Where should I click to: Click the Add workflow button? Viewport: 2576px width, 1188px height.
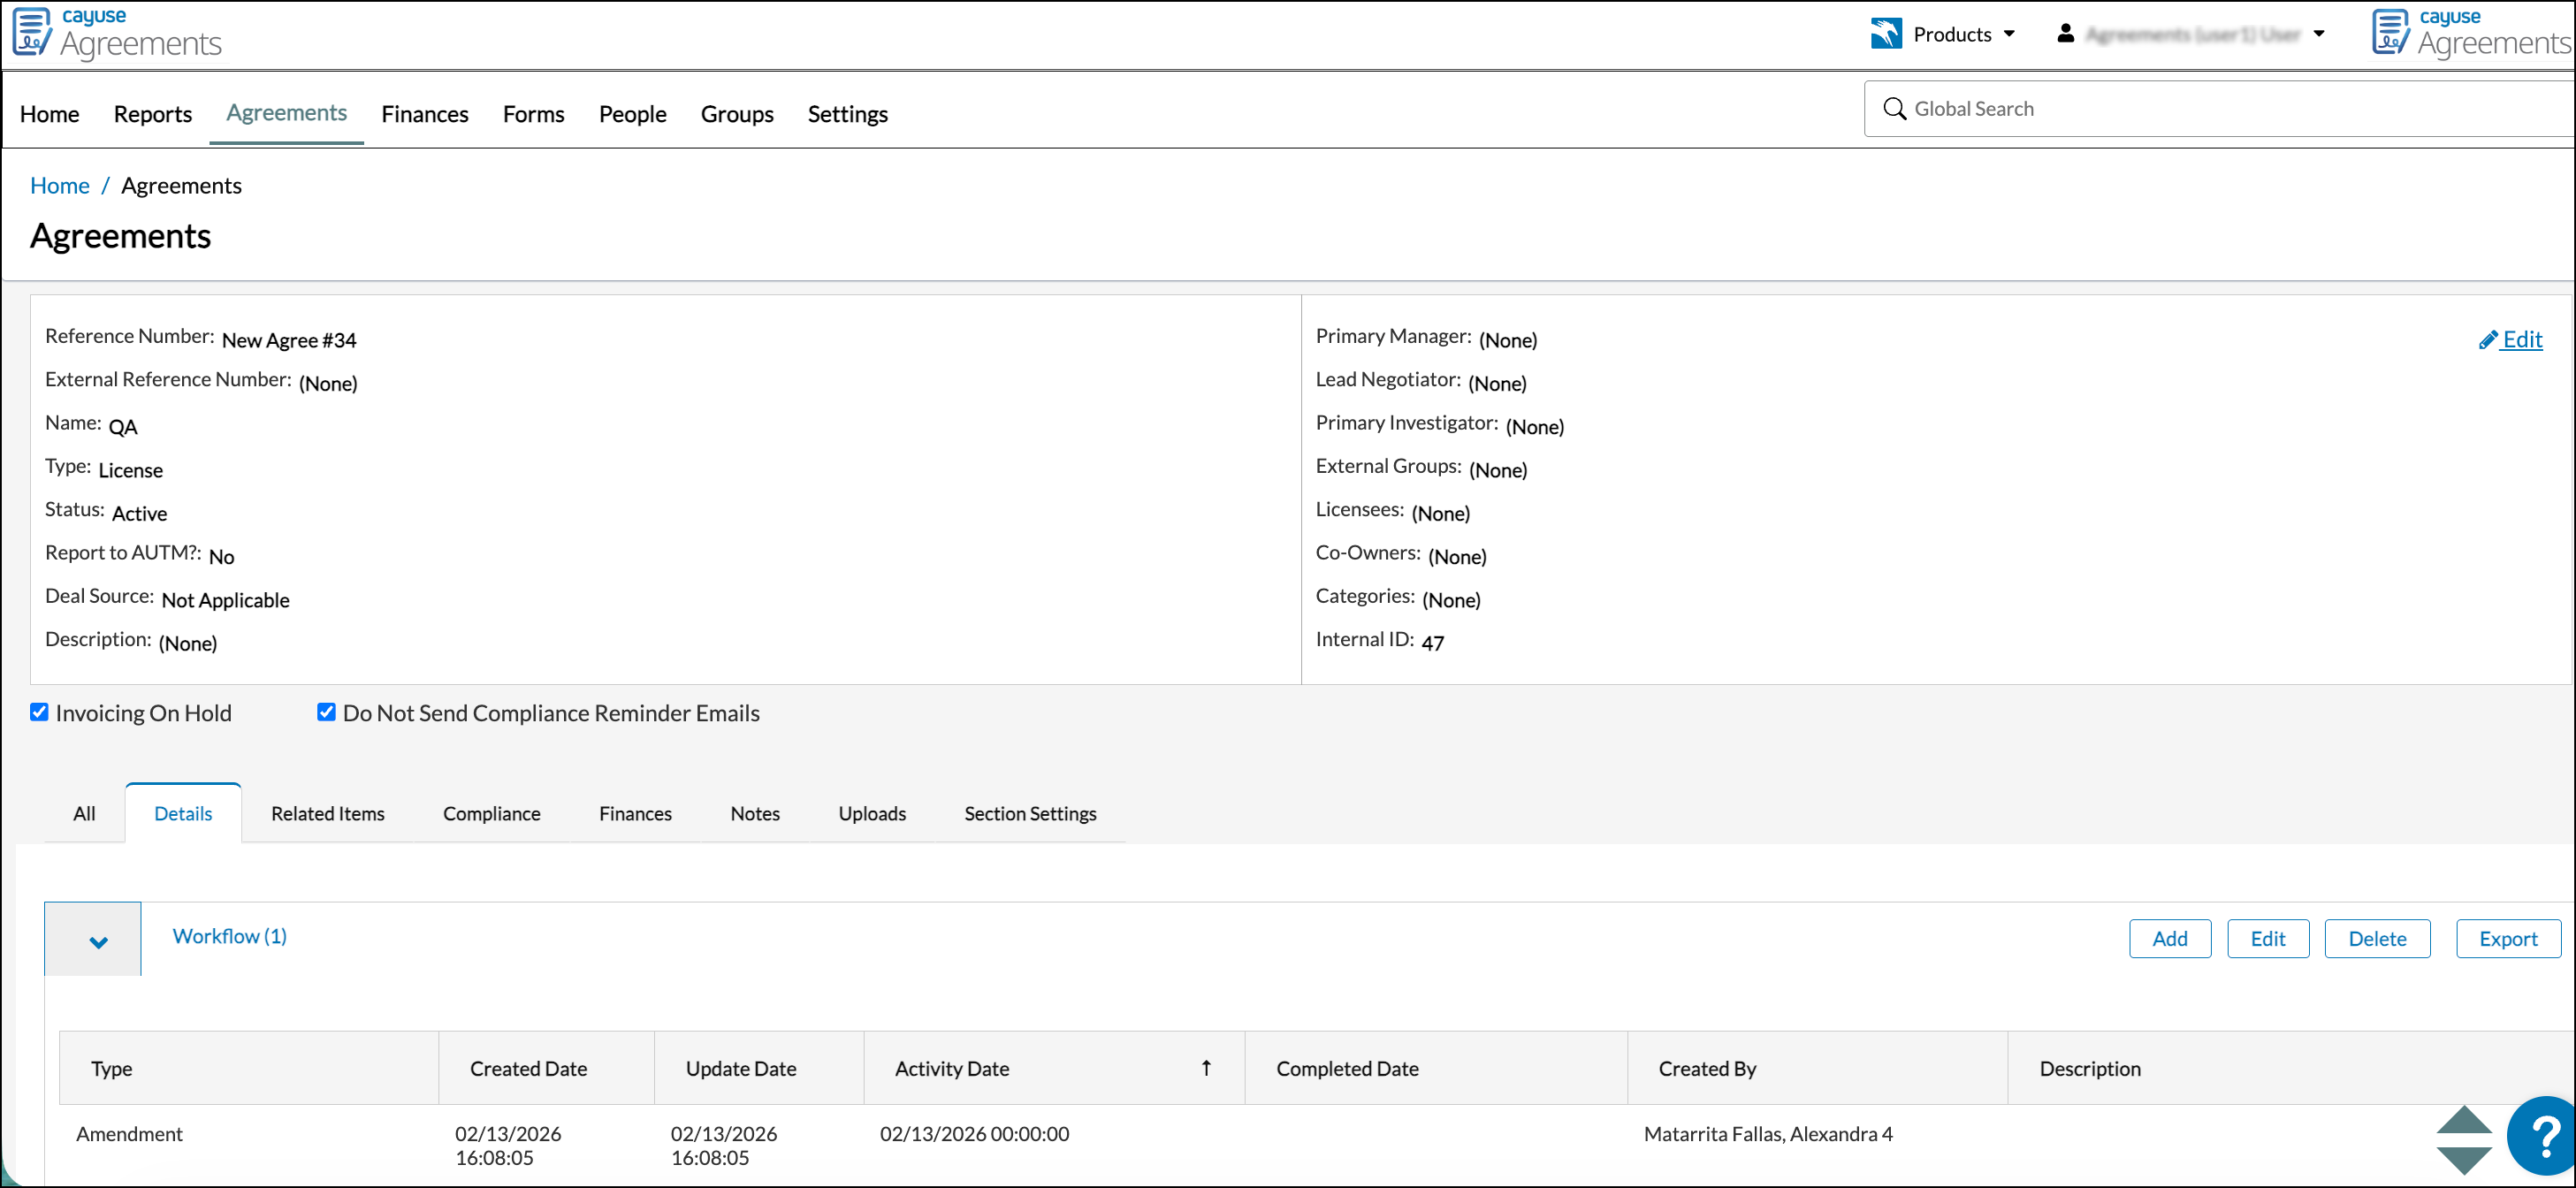pos(2169,938)
